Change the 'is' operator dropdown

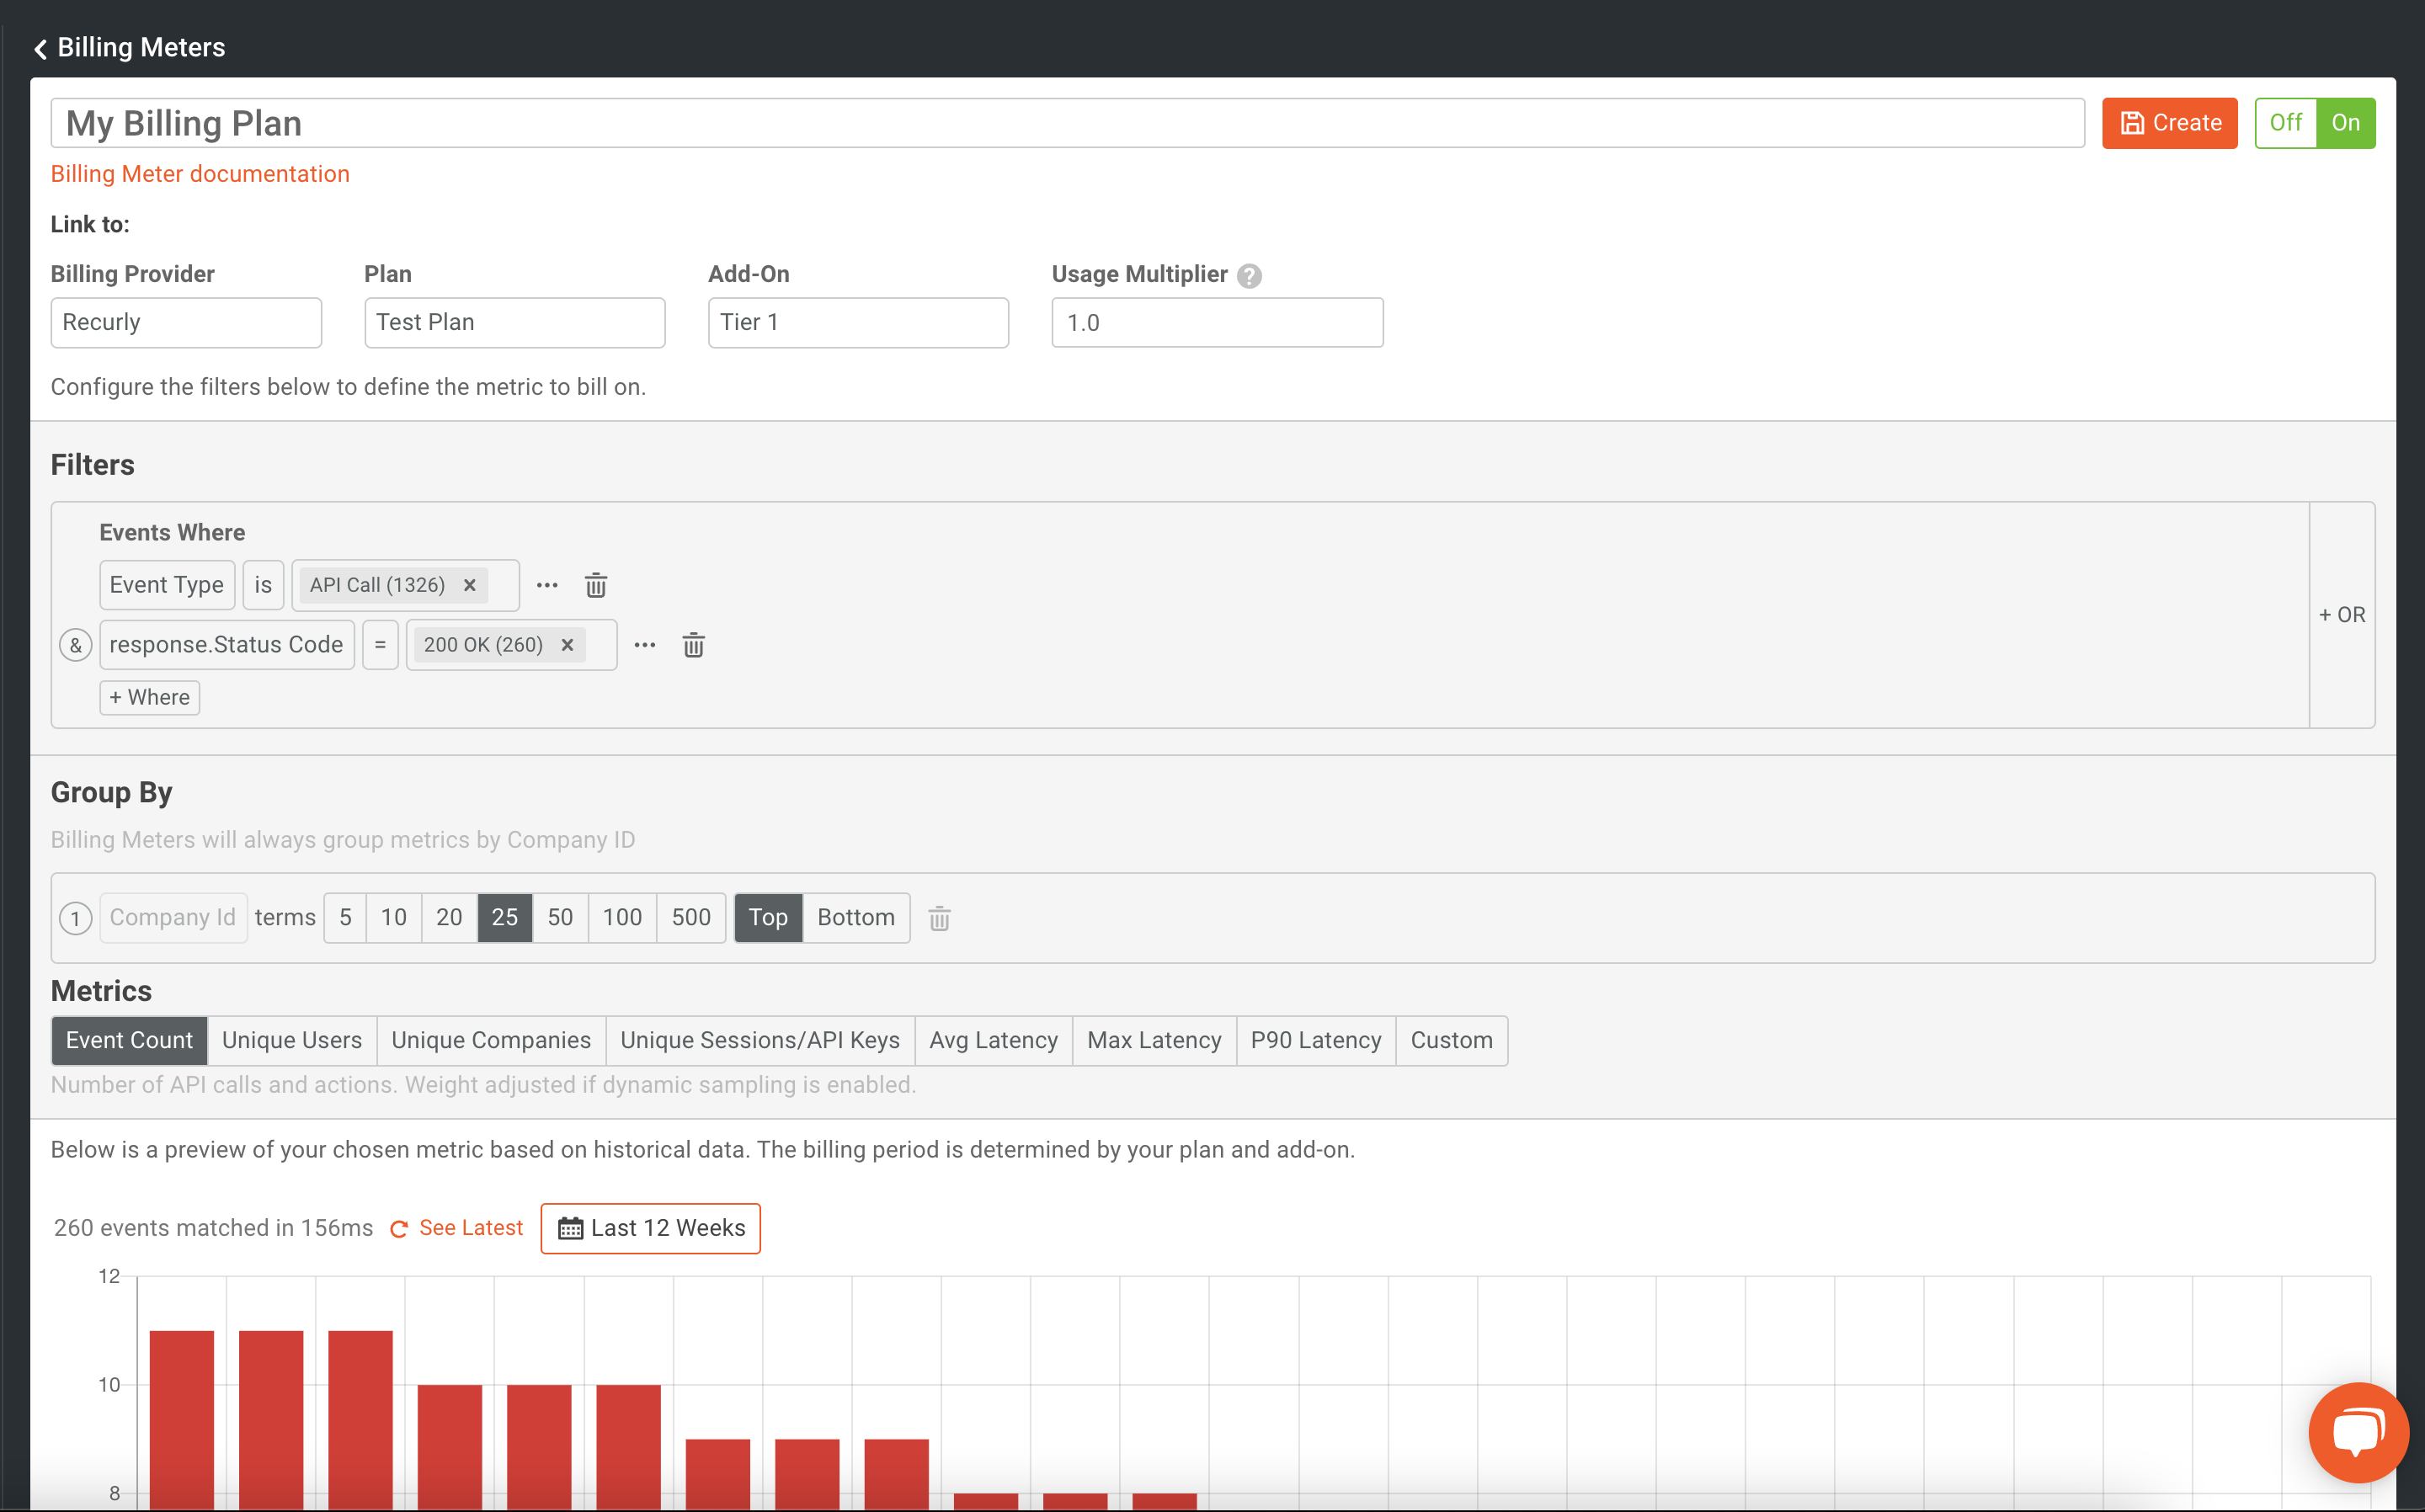pos(263,585)
